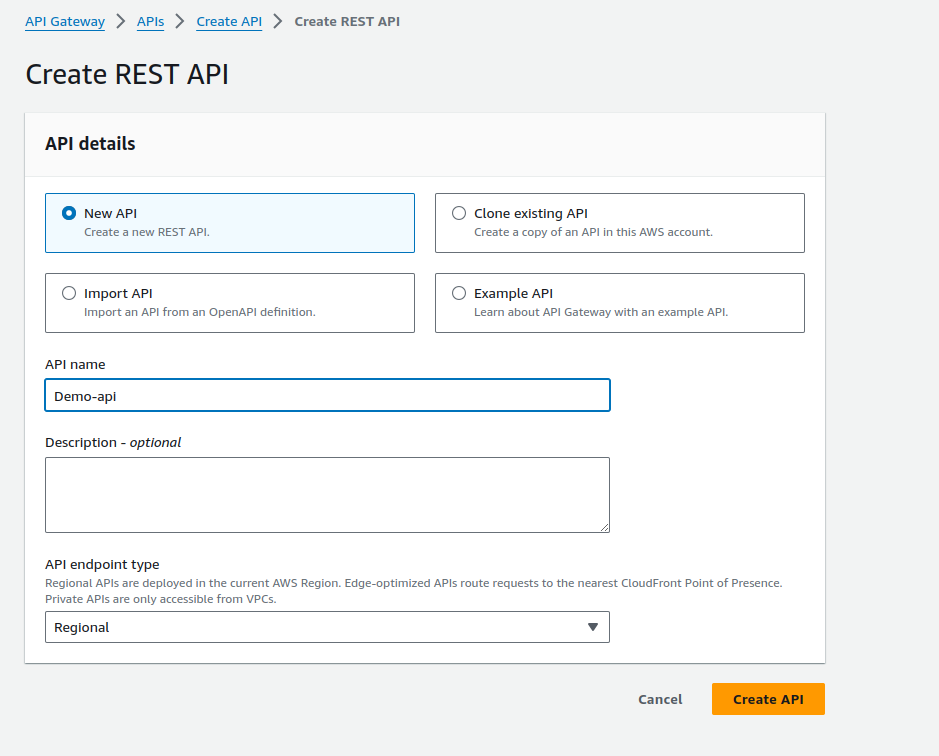Click the 'Create REST API' breadcrumb text
Image resolution: width=939 pixels, height=756 pixels.
(x=347, y=22)
